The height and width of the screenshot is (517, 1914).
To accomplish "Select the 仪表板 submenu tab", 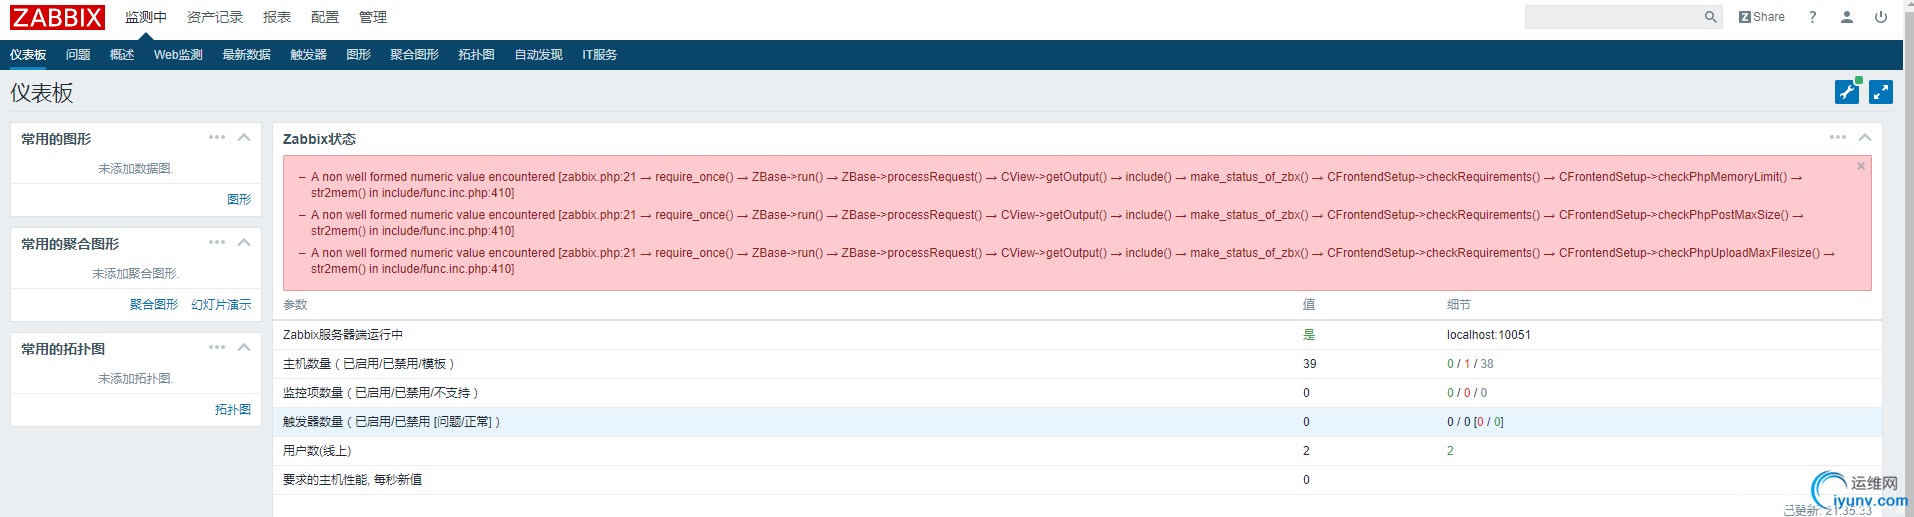I will [28, 55].
